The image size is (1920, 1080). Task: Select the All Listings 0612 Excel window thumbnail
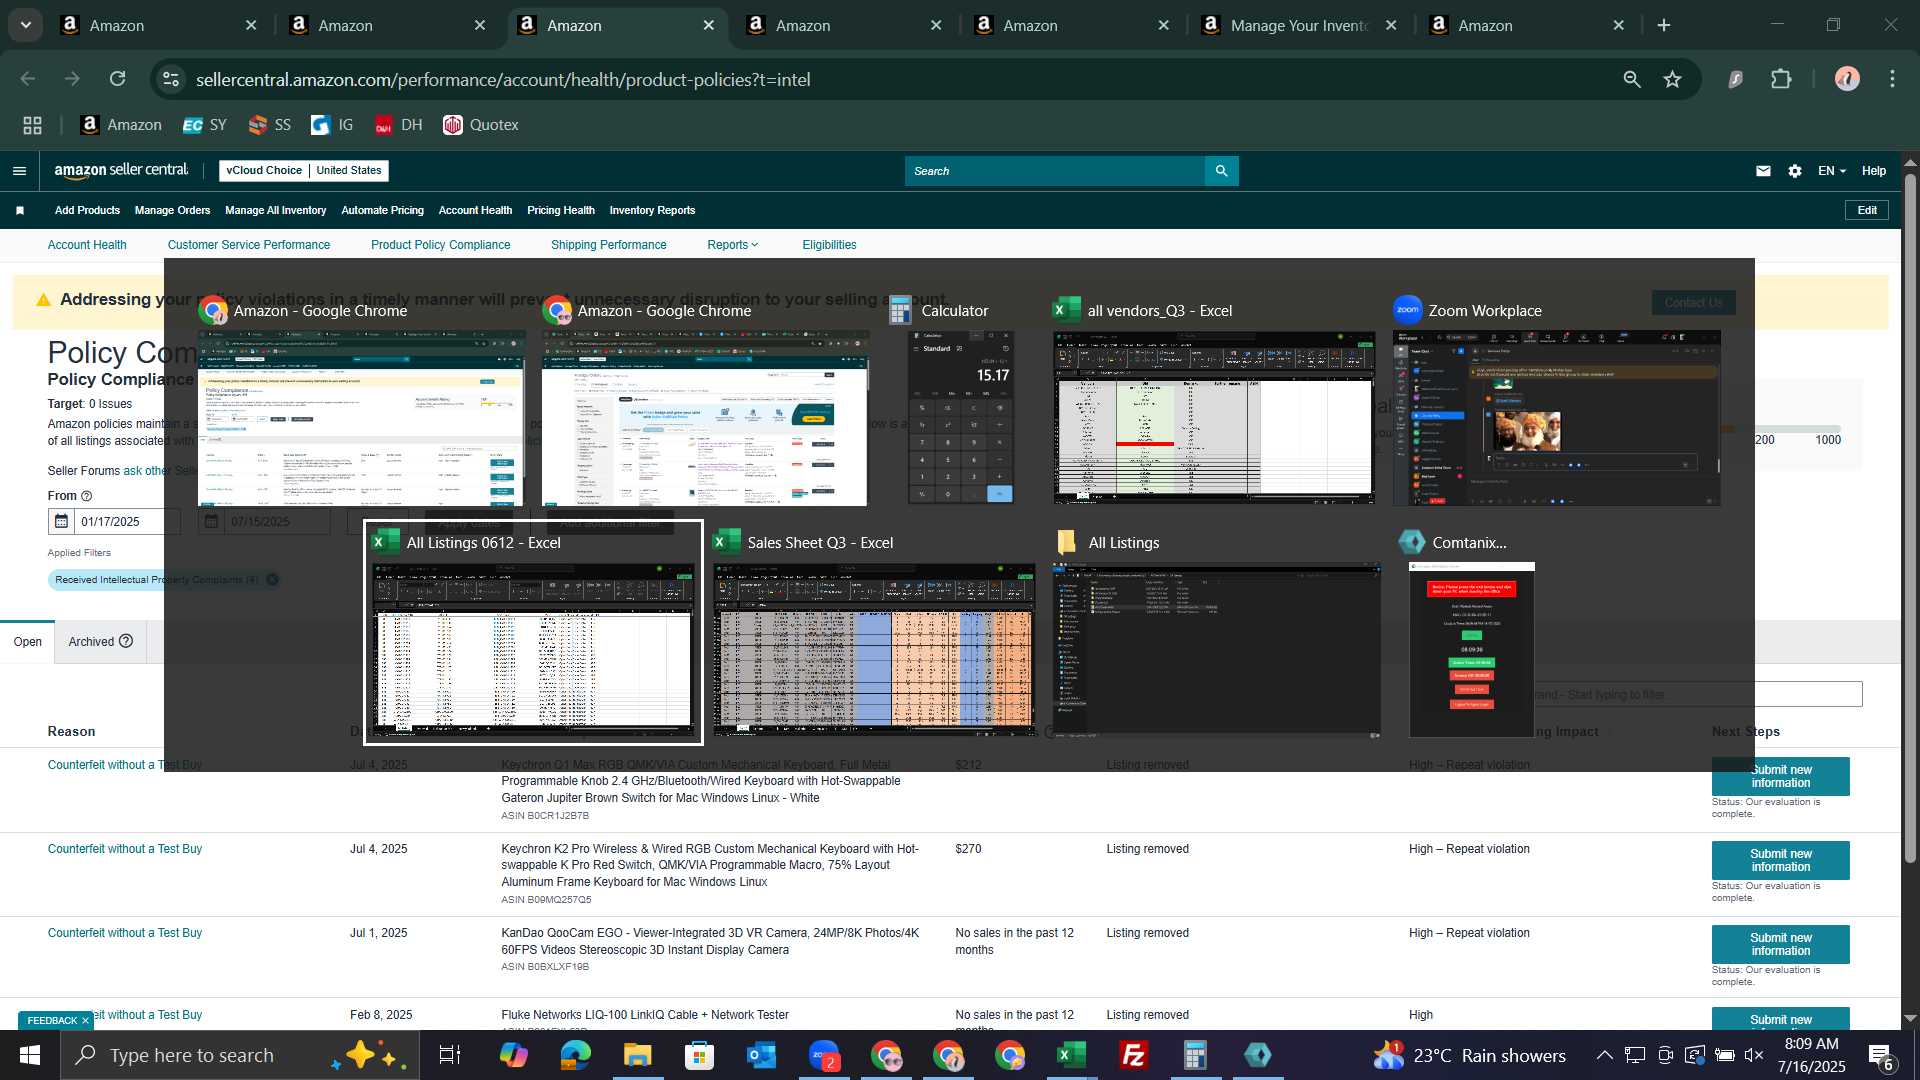[x=533, y=632]
